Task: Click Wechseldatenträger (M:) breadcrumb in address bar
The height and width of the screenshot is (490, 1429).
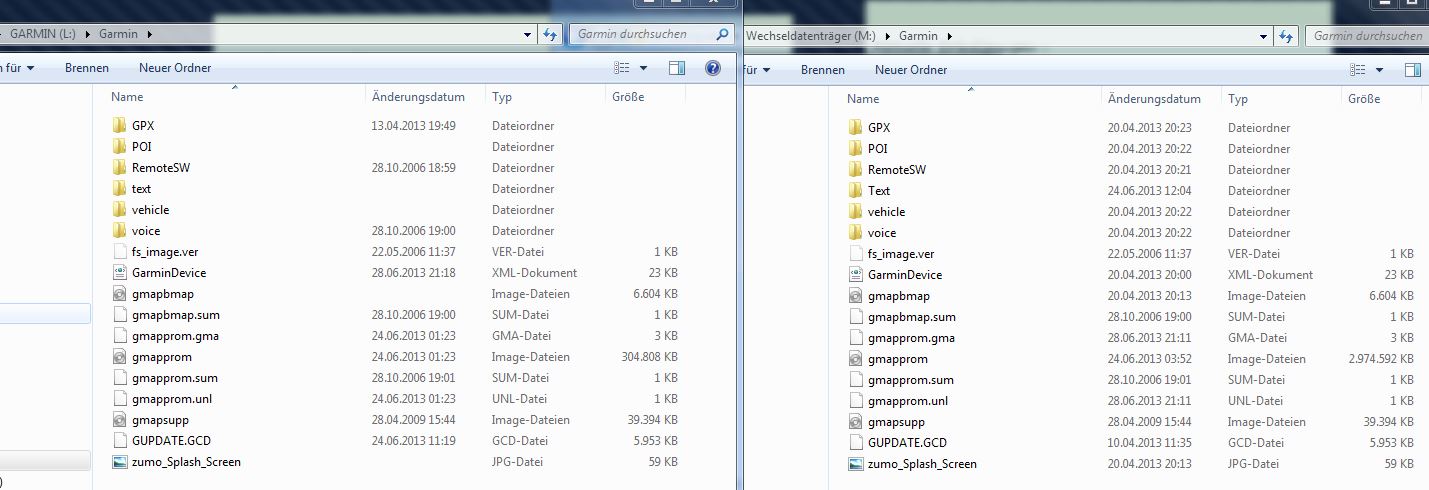Action: coord(810,36)
